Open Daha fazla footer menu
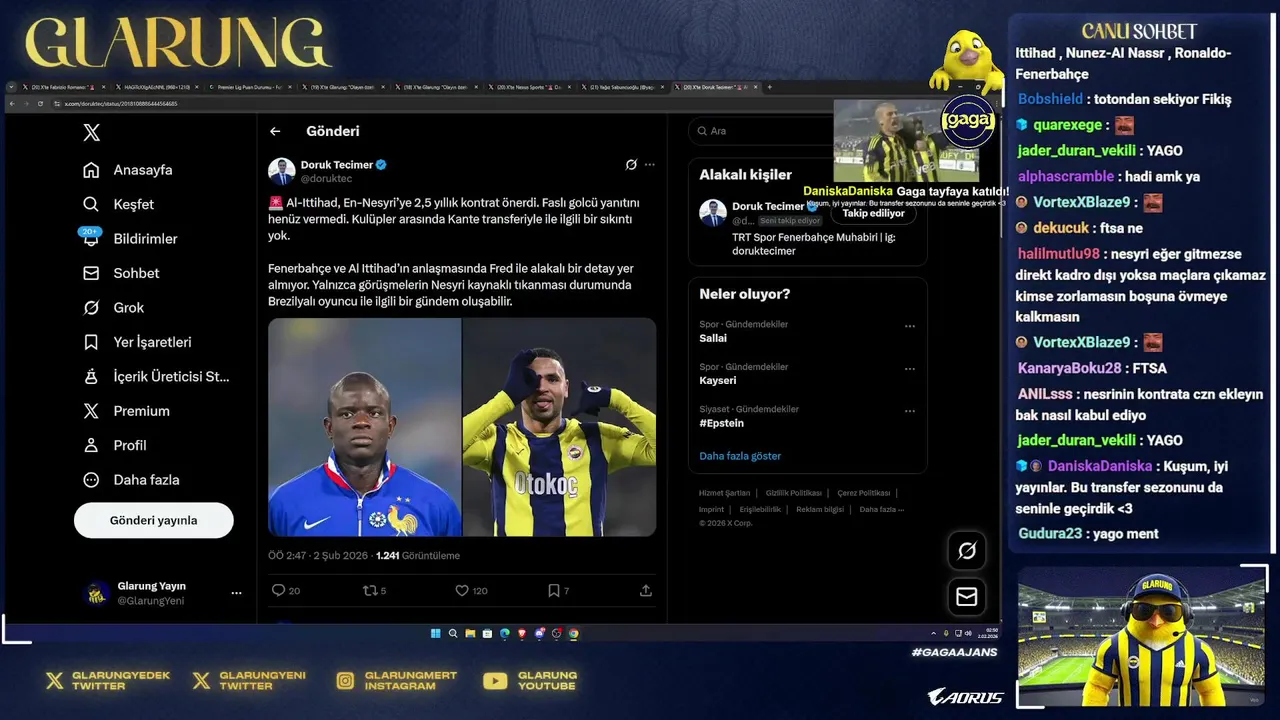Image resolution: width=1280 pixels, height=720 pixels. (x=881, y=509)
